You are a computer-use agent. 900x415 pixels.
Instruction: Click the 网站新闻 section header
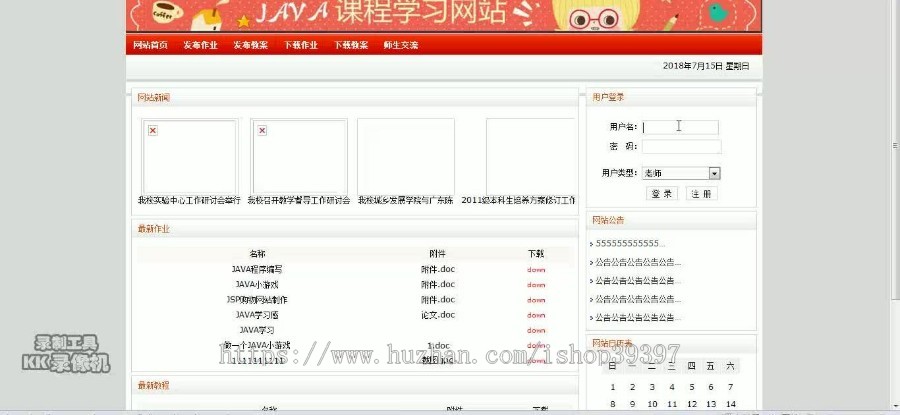click(x=154, y=98)
